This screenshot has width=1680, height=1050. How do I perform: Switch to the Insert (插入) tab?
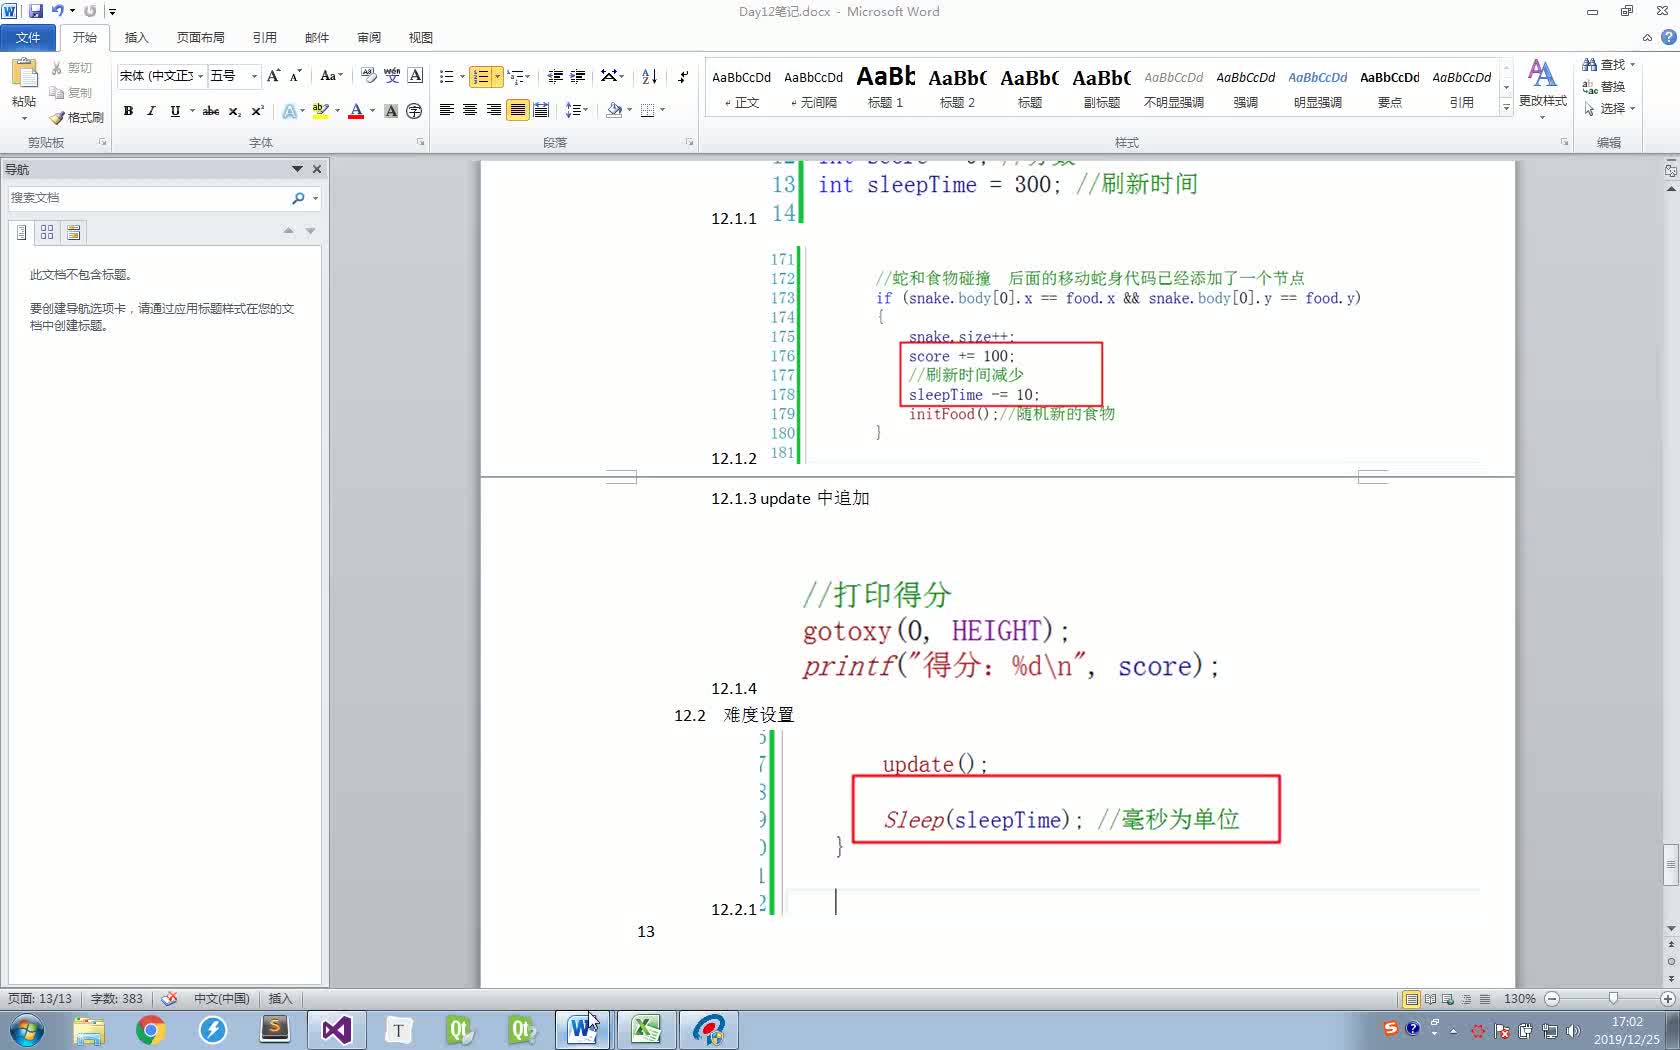point(136,37)
